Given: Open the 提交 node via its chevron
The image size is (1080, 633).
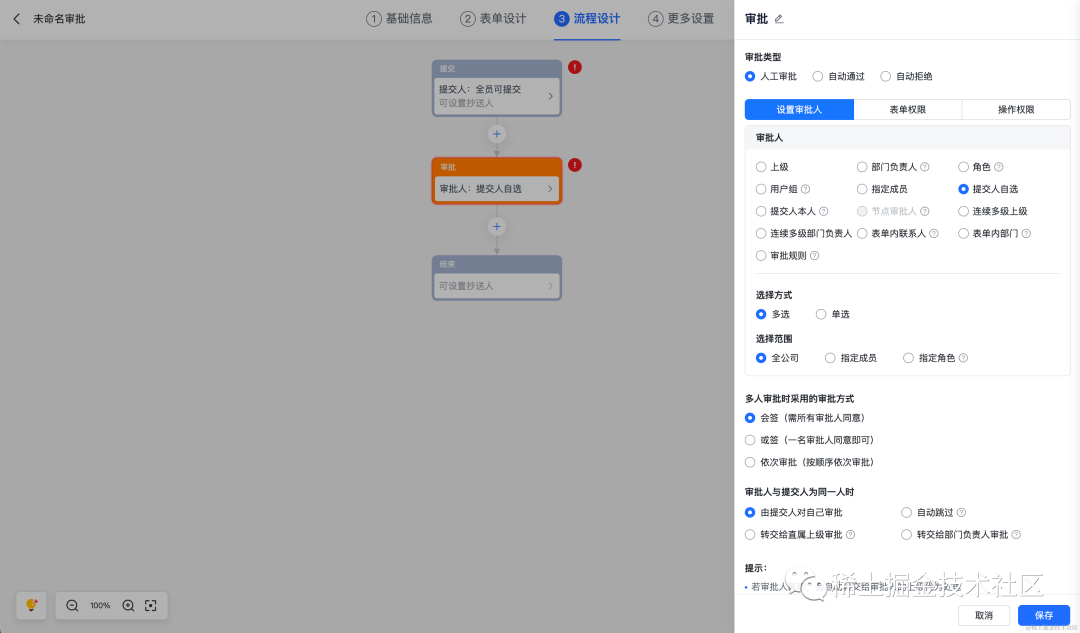Looking at the screenshot, I should pyautogui.click(x=550, y=96).
